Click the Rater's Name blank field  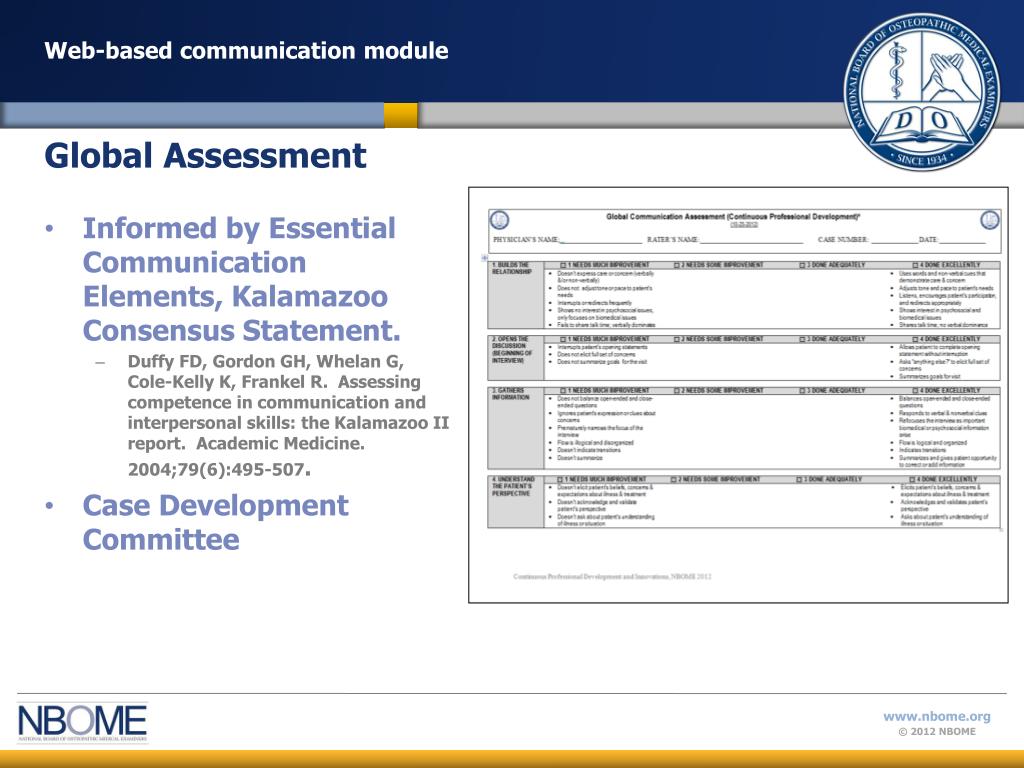click(751, 240)
